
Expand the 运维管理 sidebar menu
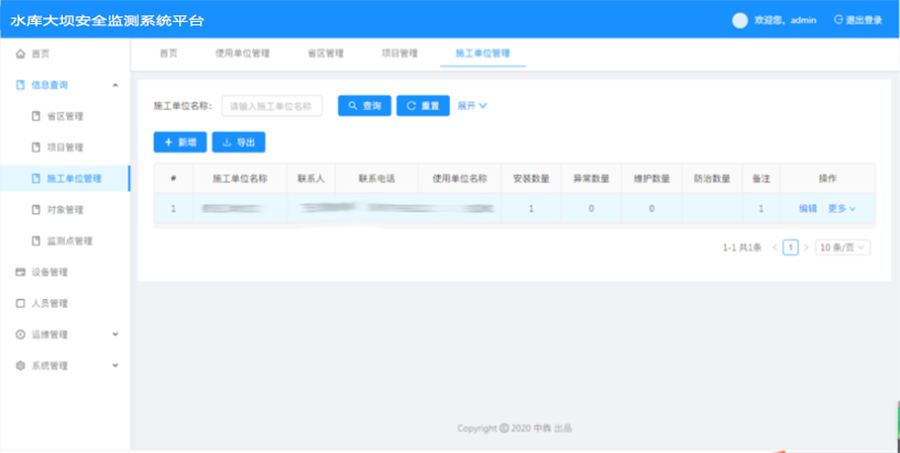coord(115,334)
